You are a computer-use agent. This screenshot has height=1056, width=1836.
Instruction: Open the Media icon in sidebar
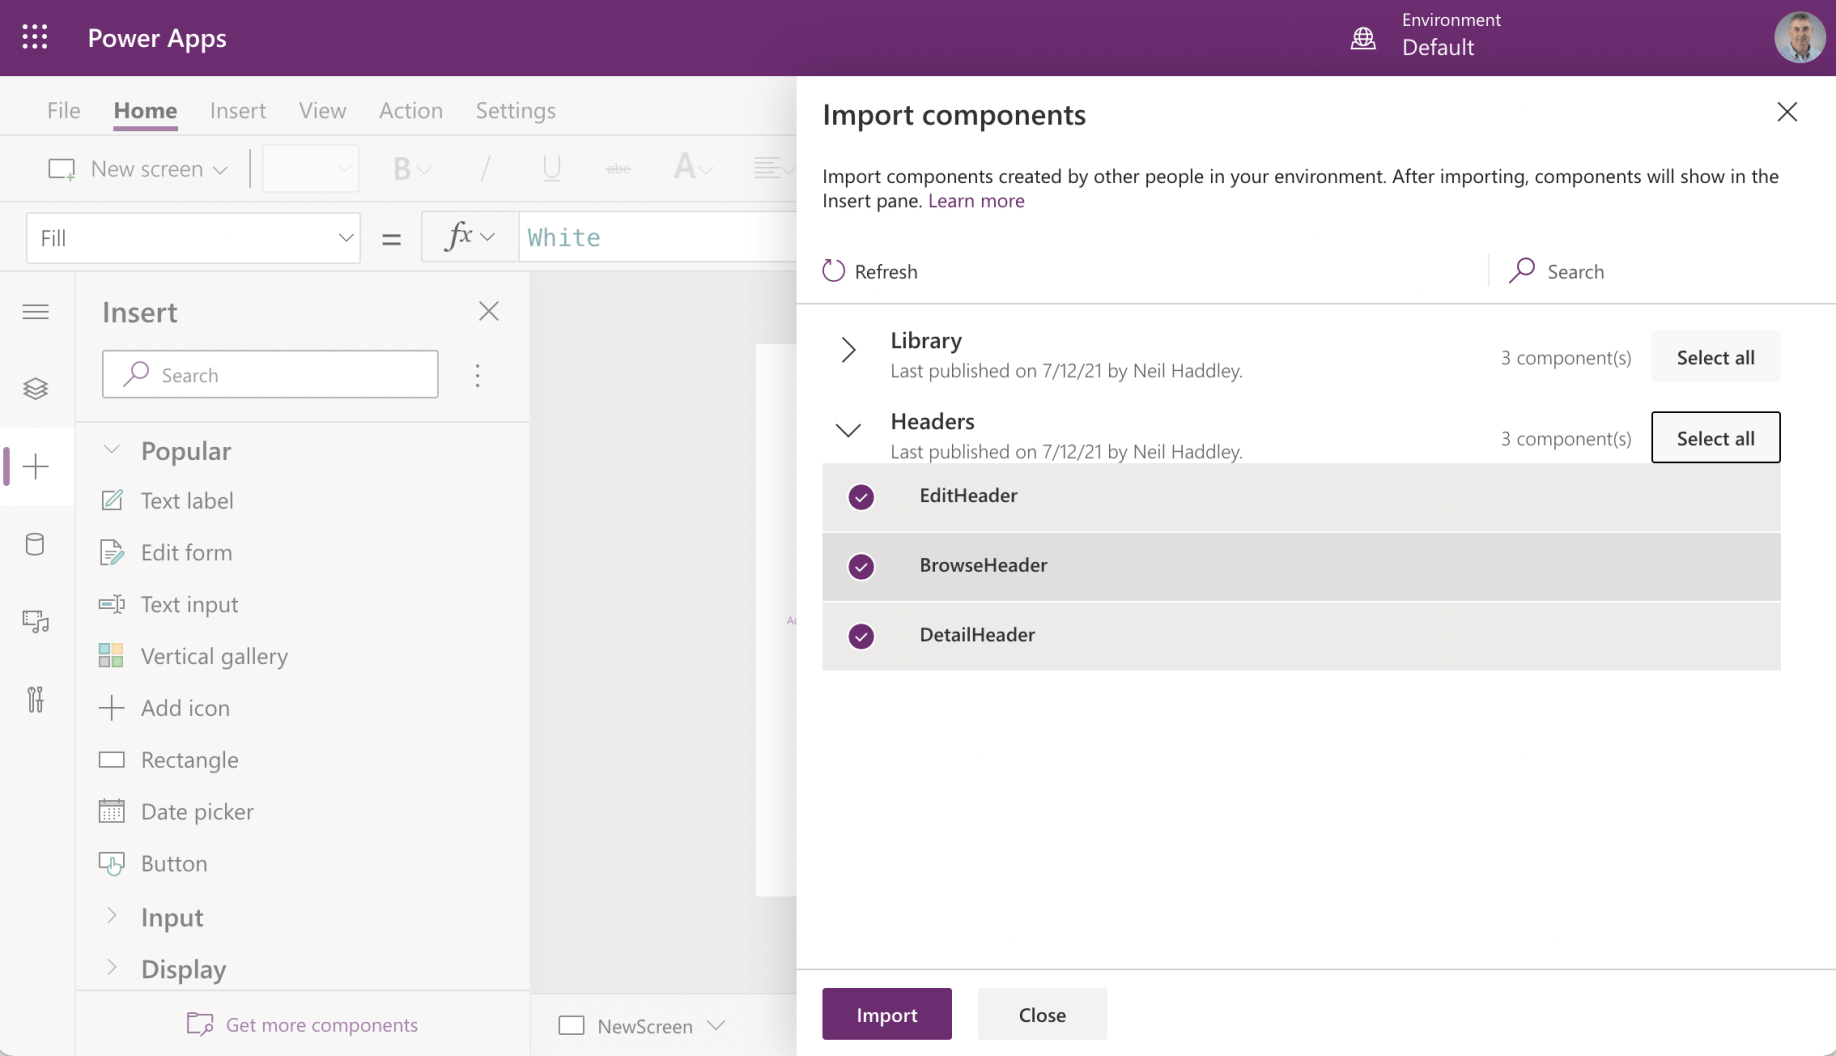[x=35, y=622]
